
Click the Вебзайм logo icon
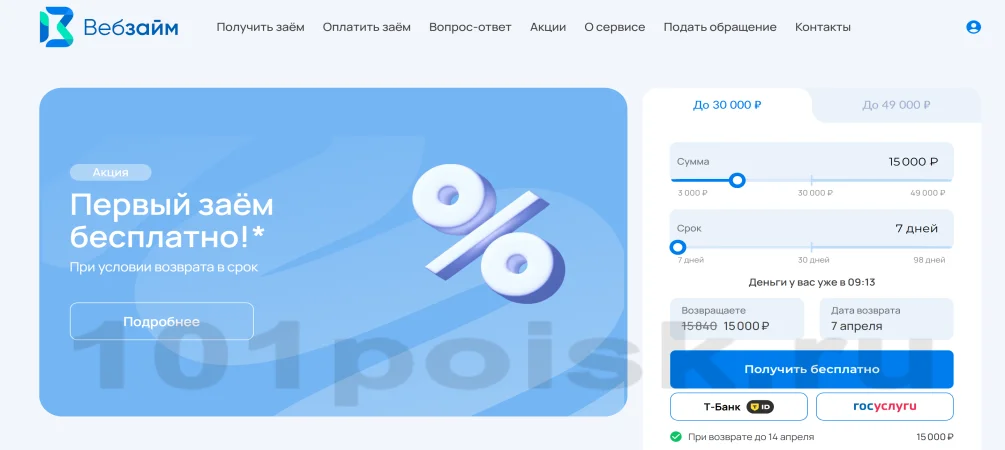click(x=56, y=27)
